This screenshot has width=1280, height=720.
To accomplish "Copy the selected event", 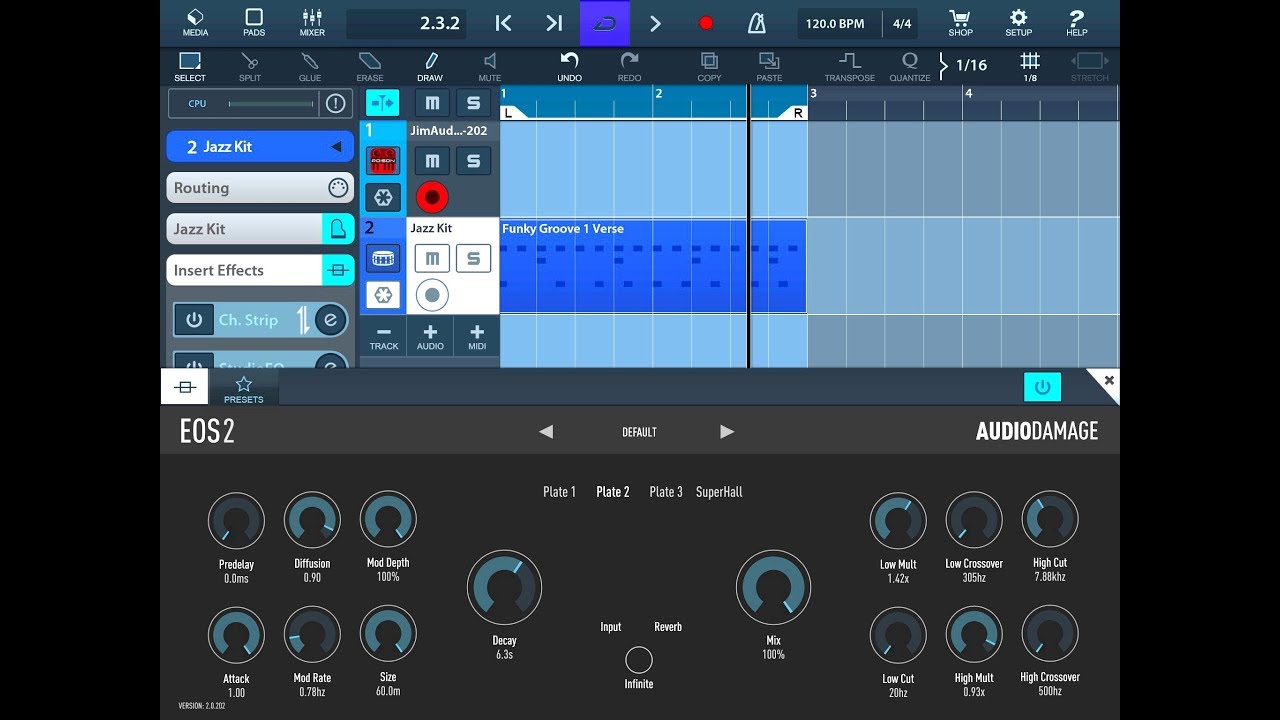I will coord(709,67).
